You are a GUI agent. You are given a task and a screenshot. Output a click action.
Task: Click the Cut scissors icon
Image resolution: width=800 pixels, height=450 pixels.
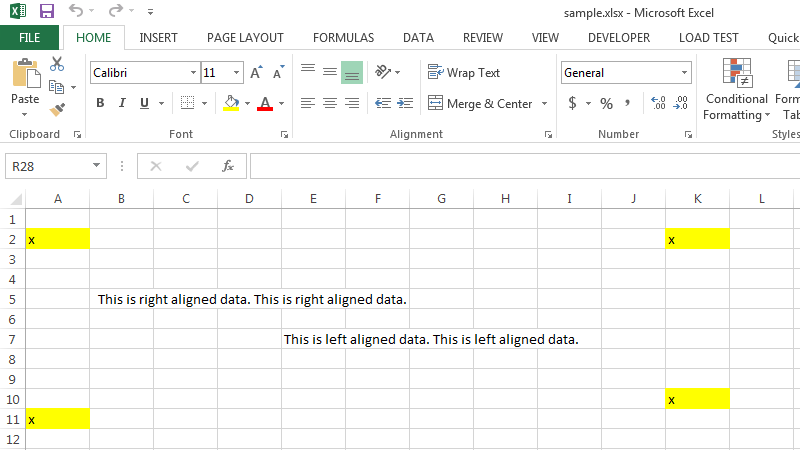click(x=57, y=65)
